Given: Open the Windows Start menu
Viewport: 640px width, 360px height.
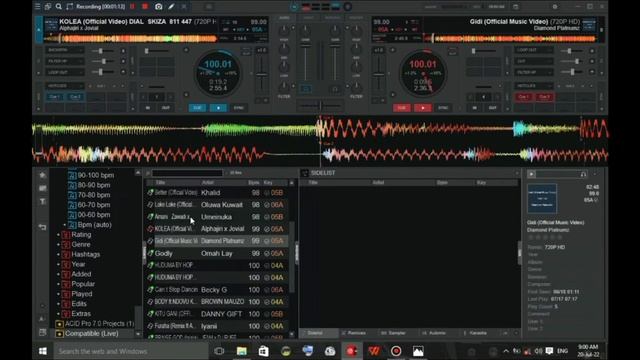Looking at the screenshot, I should tap(42, 351).
